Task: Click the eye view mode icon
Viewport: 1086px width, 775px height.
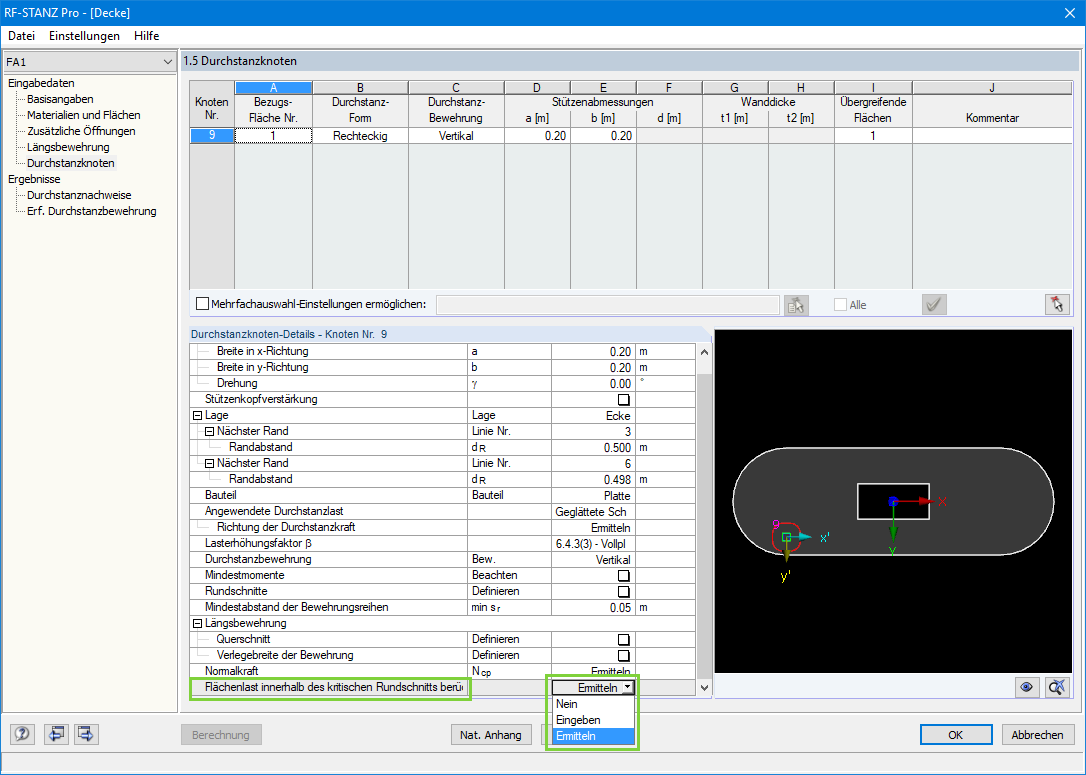Action: (1026, 687)
